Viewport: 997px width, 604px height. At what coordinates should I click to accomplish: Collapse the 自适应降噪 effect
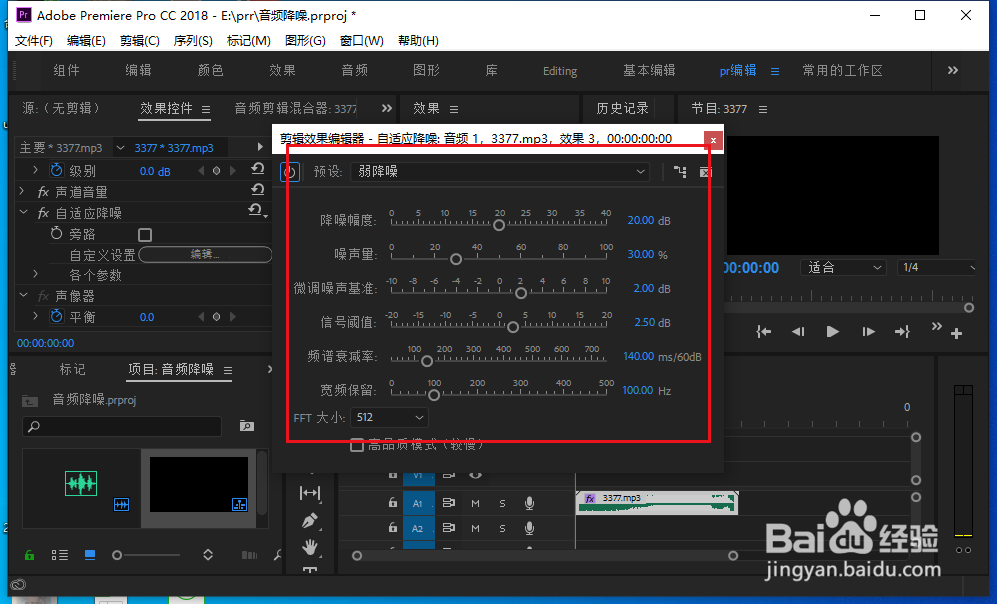pos(24,212)
